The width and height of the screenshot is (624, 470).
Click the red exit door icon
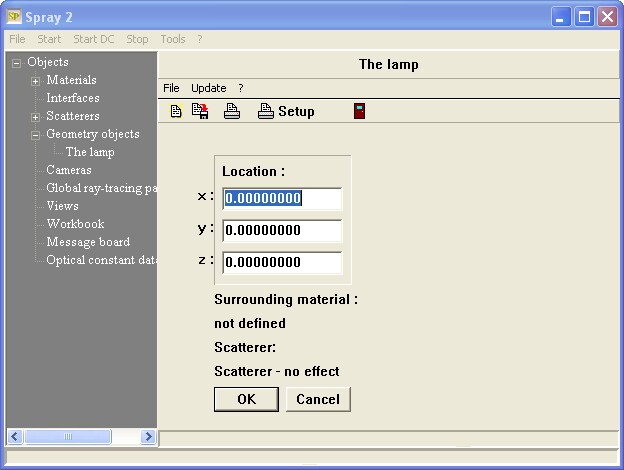click(x=359, y=111)
